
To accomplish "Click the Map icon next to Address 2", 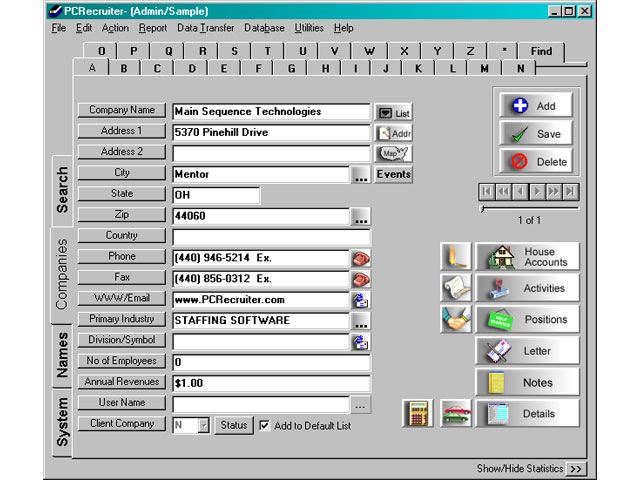I will (393, 154).
